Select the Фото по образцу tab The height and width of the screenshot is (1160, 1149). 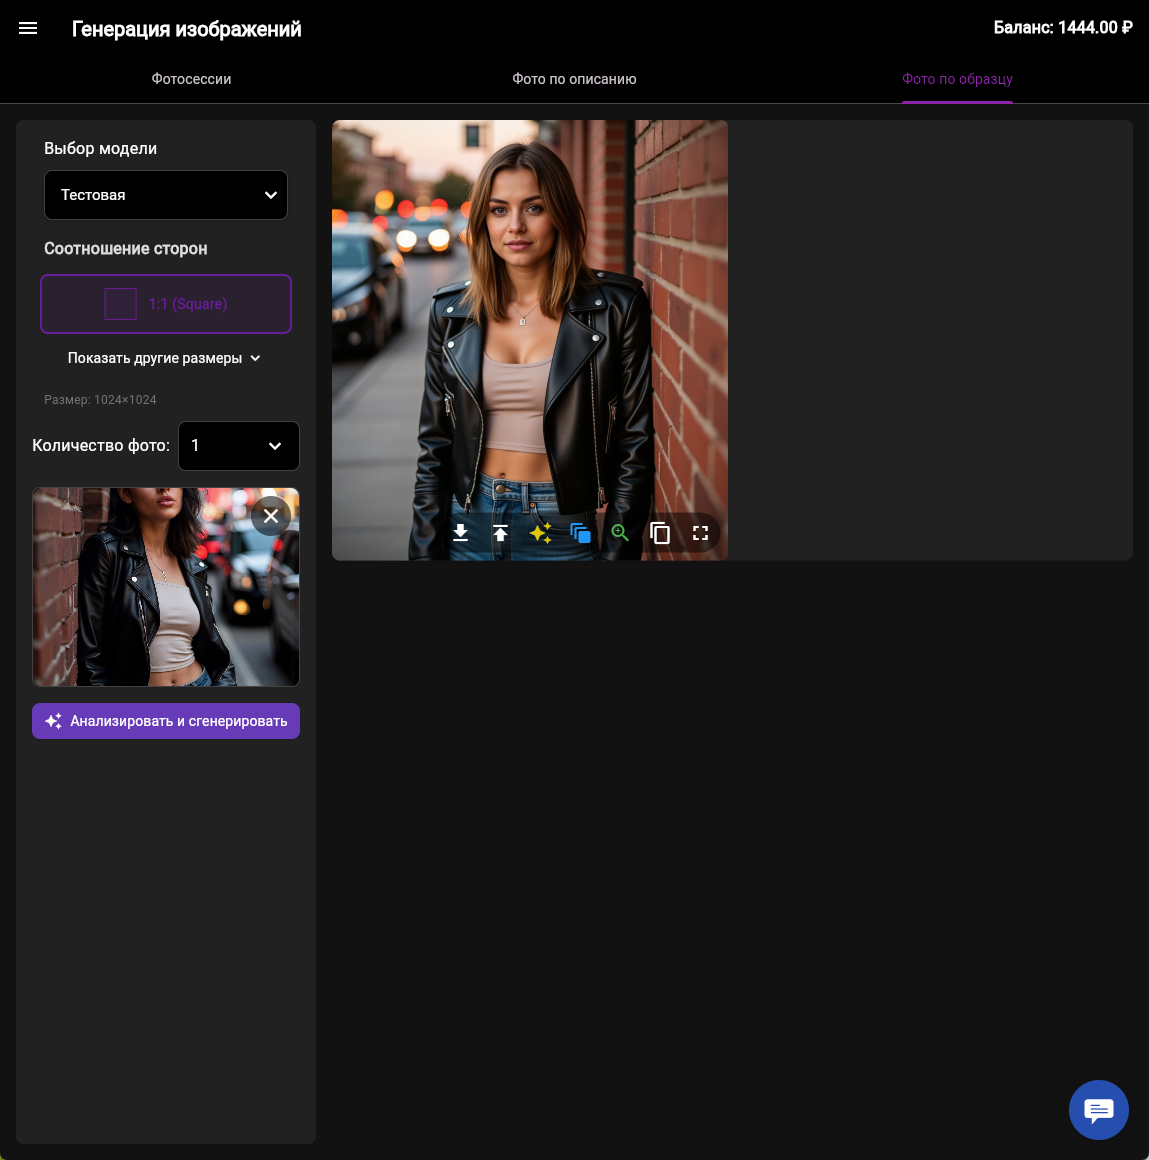coord(957,79)
